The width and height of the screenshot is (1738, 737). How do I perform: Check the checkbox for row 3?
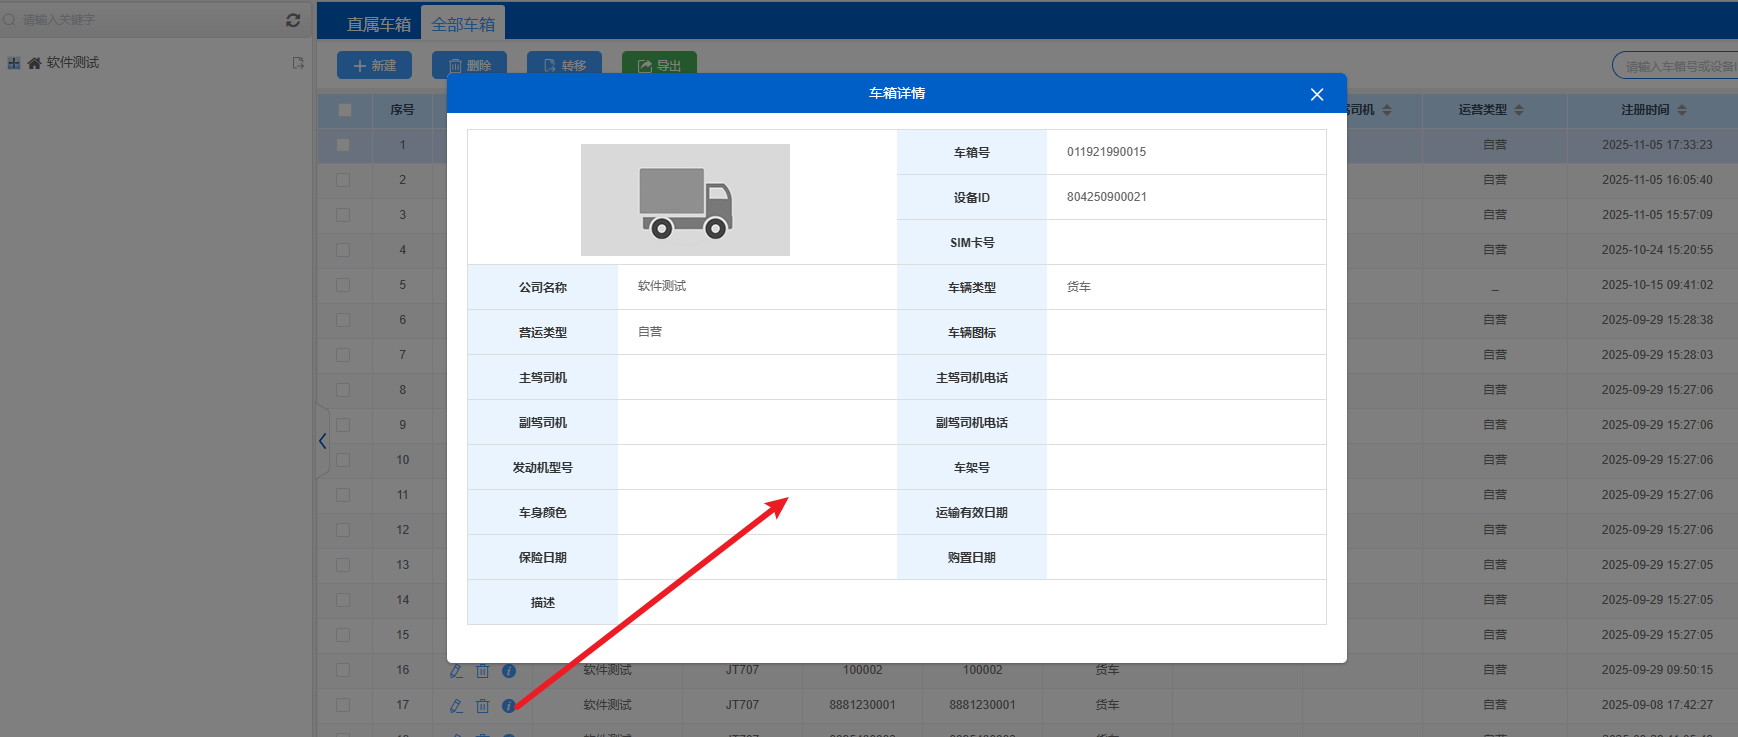pos(344,215)
